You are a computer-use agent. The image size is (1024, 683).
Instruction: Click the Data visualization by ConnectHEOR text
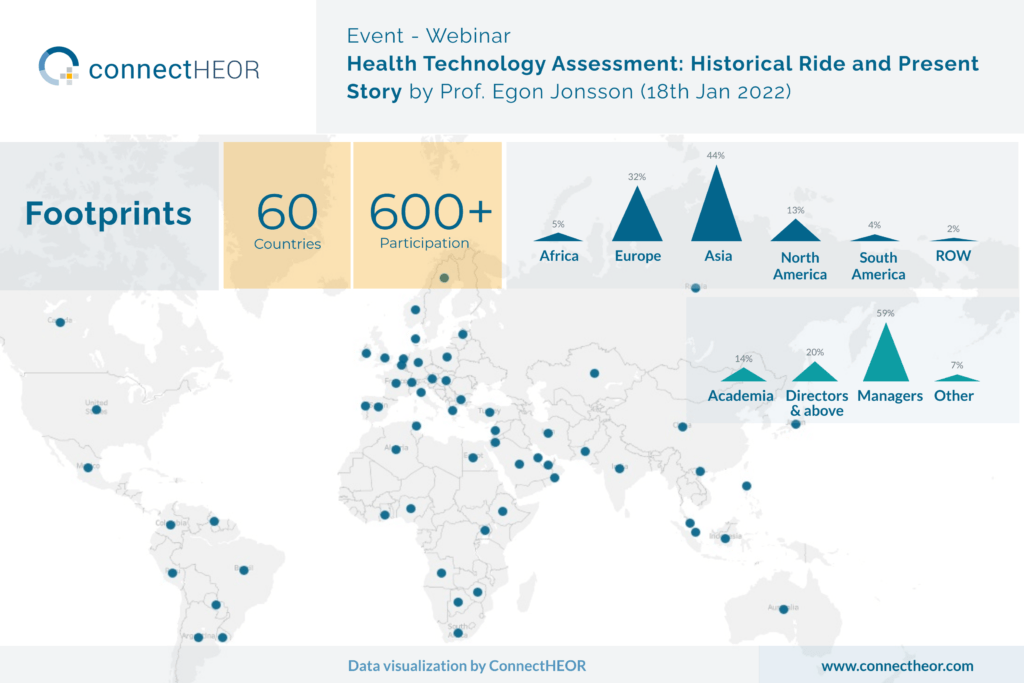(x=467, y=665)
